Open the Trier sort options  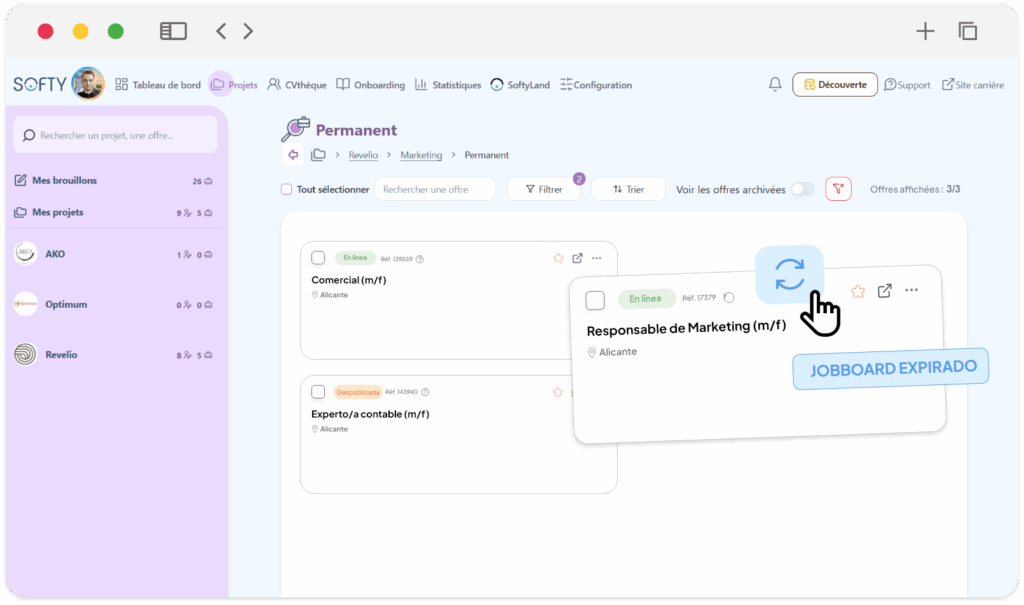[628, 189]
